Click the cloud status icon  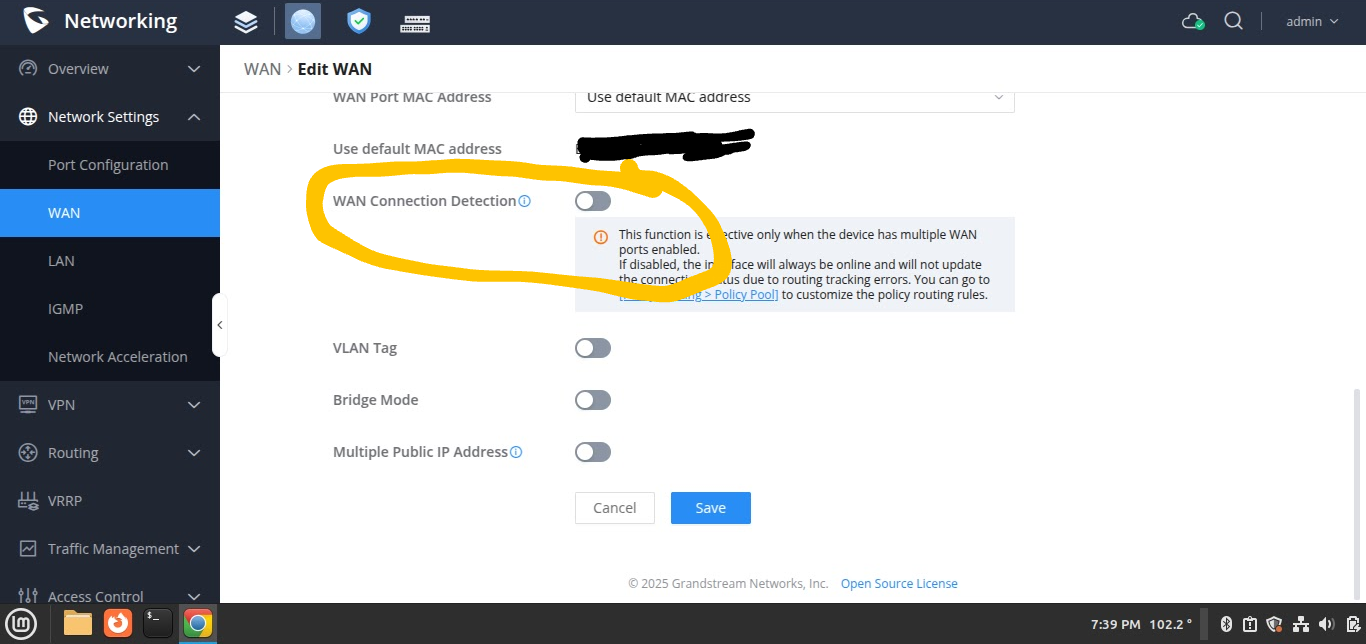point(1192,21)
